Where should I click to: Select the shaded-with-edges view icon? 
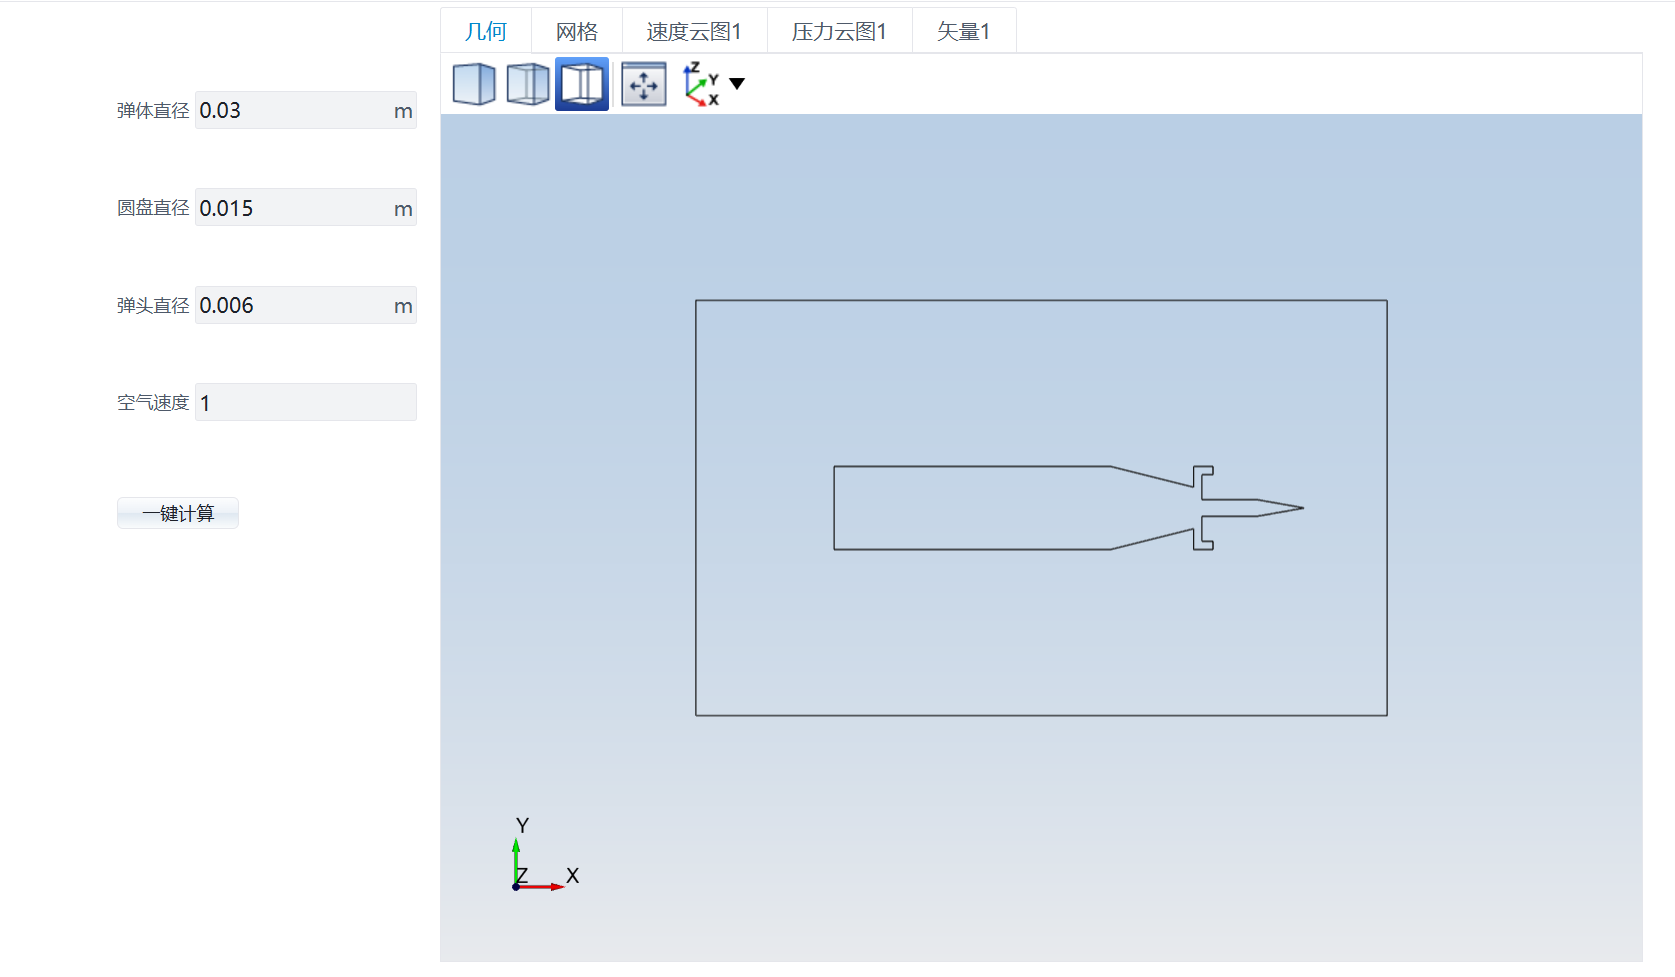527,84
